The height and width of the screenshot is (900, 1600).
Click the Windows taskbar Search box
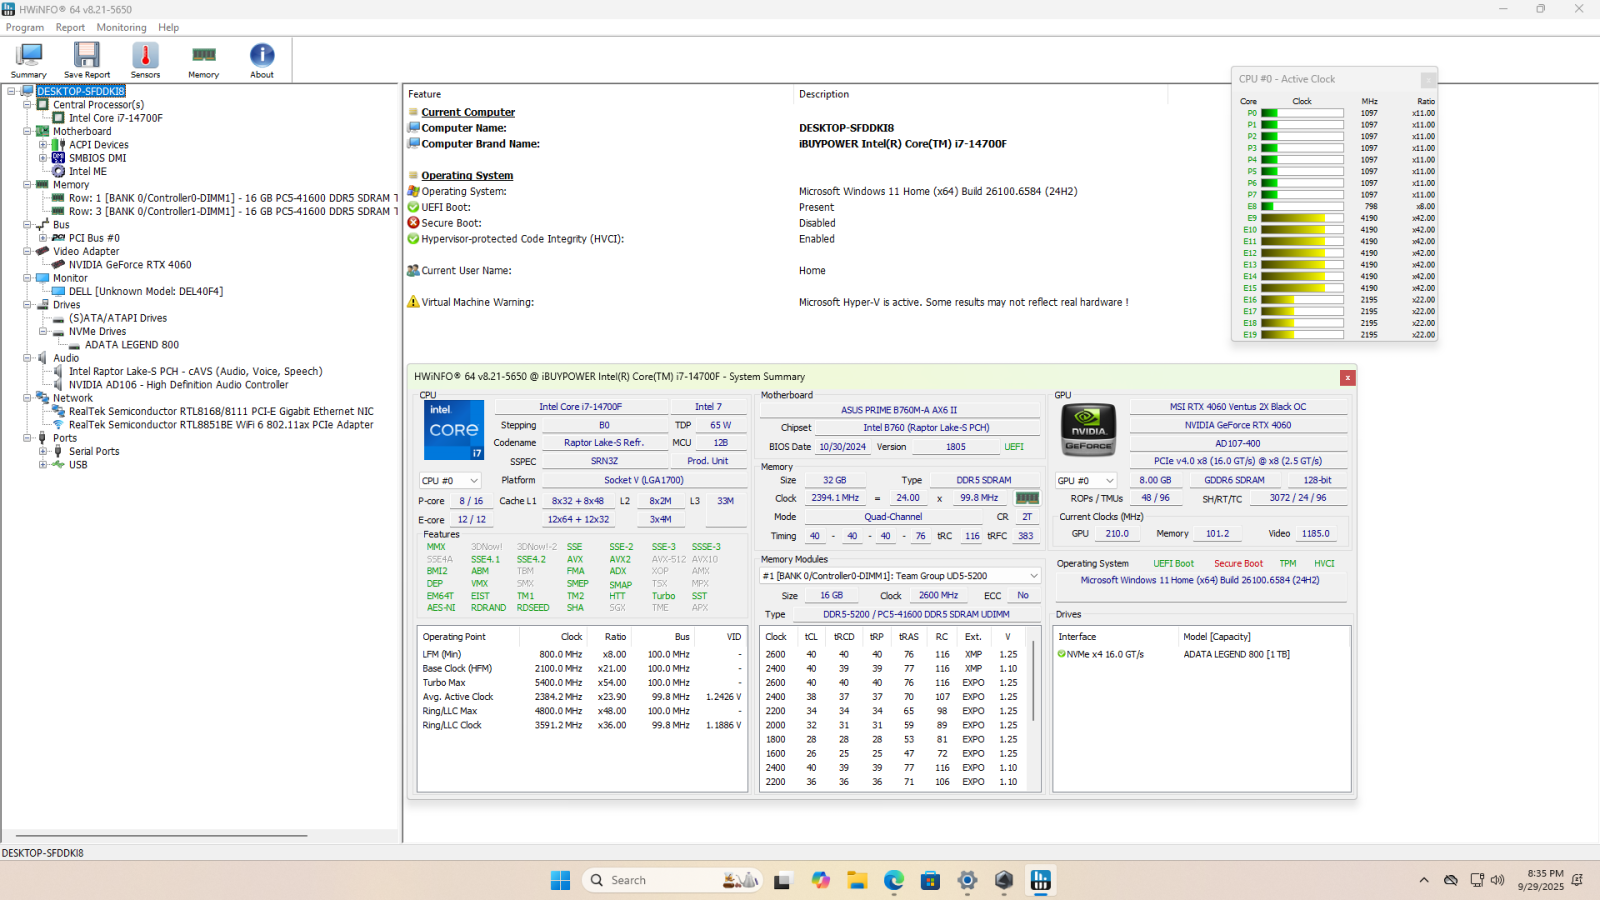click(x=660, y=880)
